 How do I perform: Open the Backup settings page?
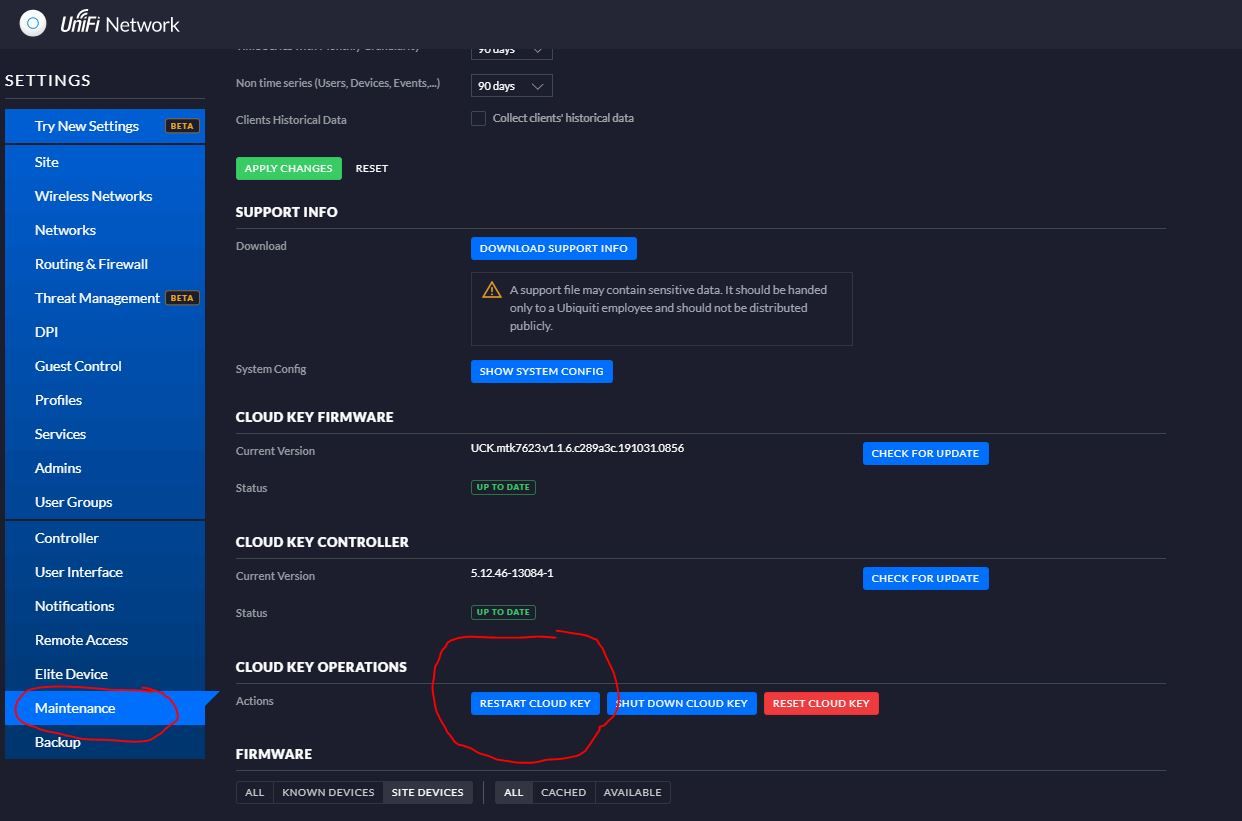(57, 742)
